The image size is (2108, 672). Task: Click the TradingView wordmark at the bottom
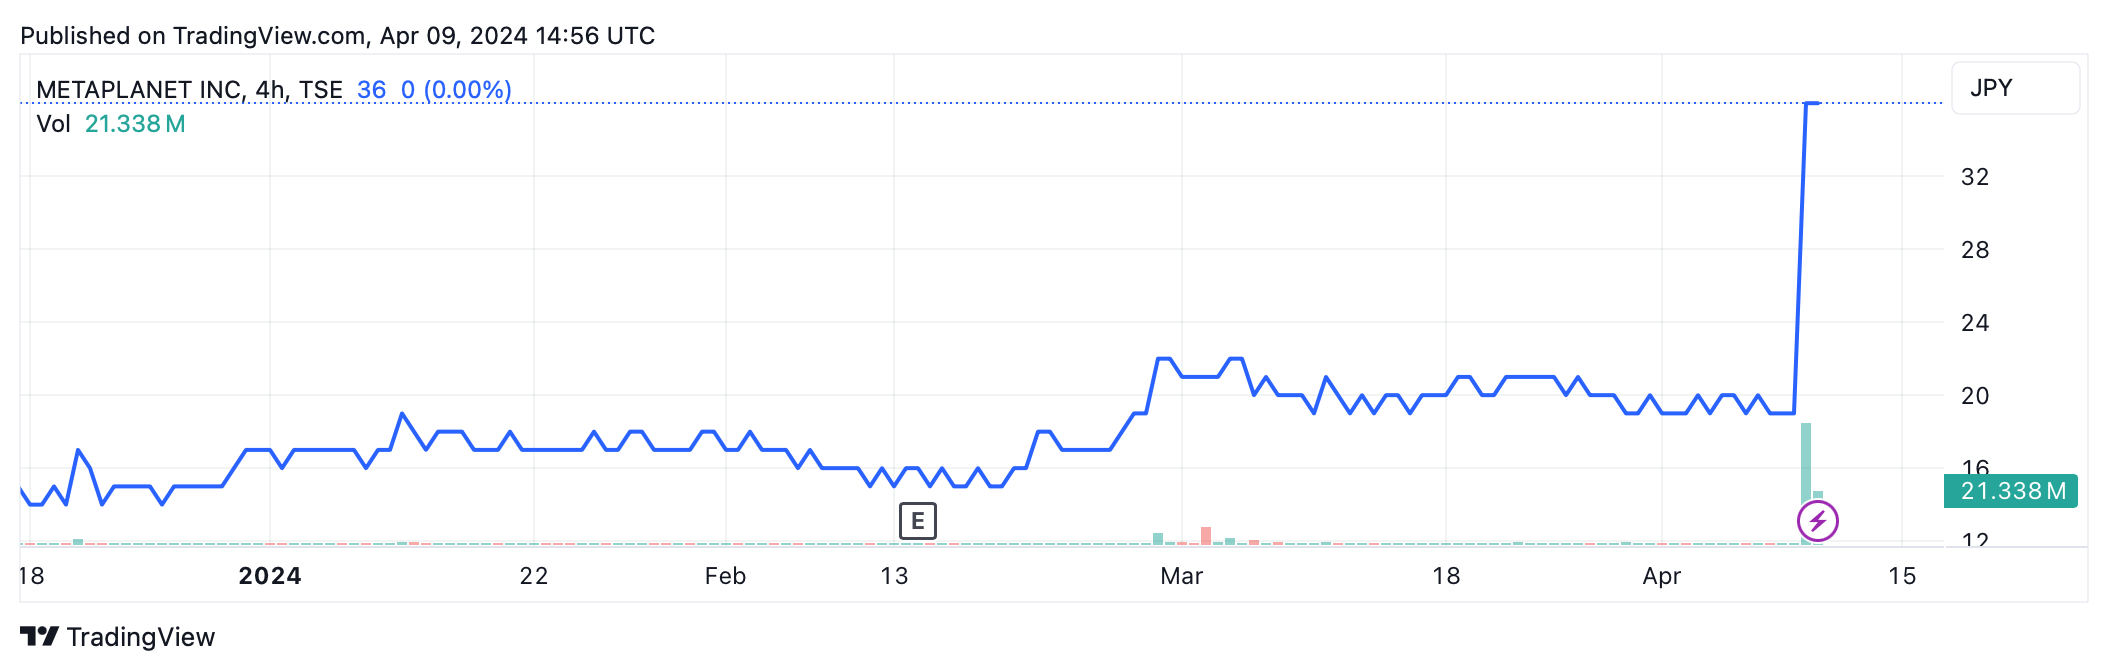tap(141, 637)
